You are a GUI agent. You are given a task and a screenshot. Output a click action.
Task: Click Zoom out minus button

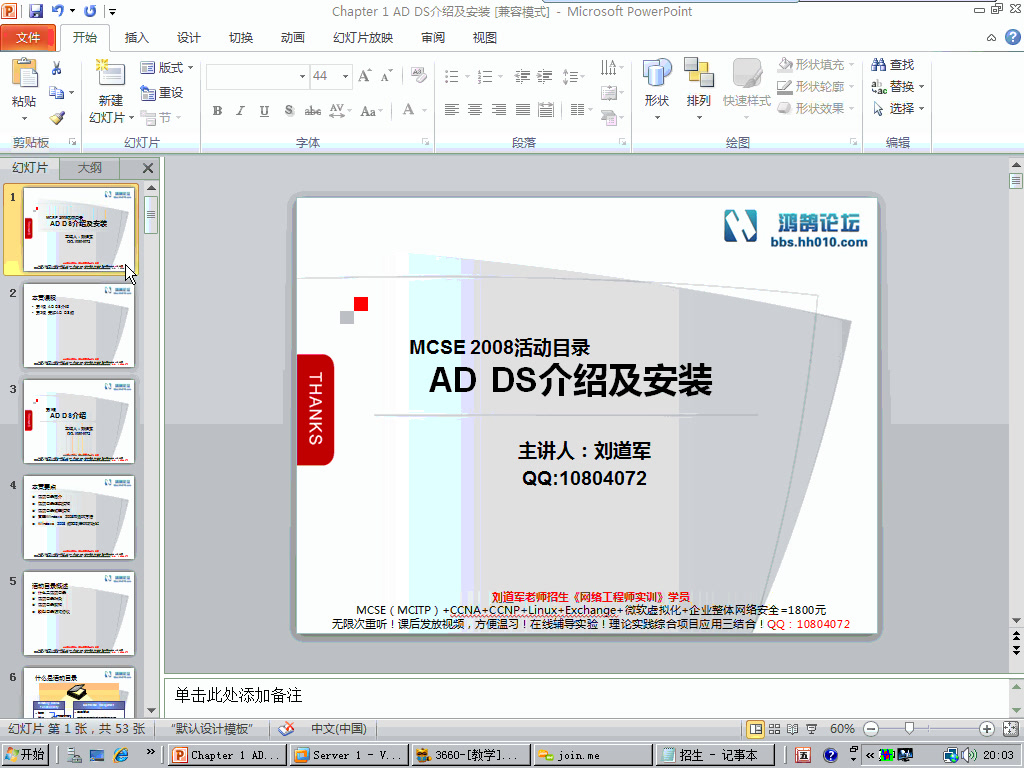click(871, 729)
